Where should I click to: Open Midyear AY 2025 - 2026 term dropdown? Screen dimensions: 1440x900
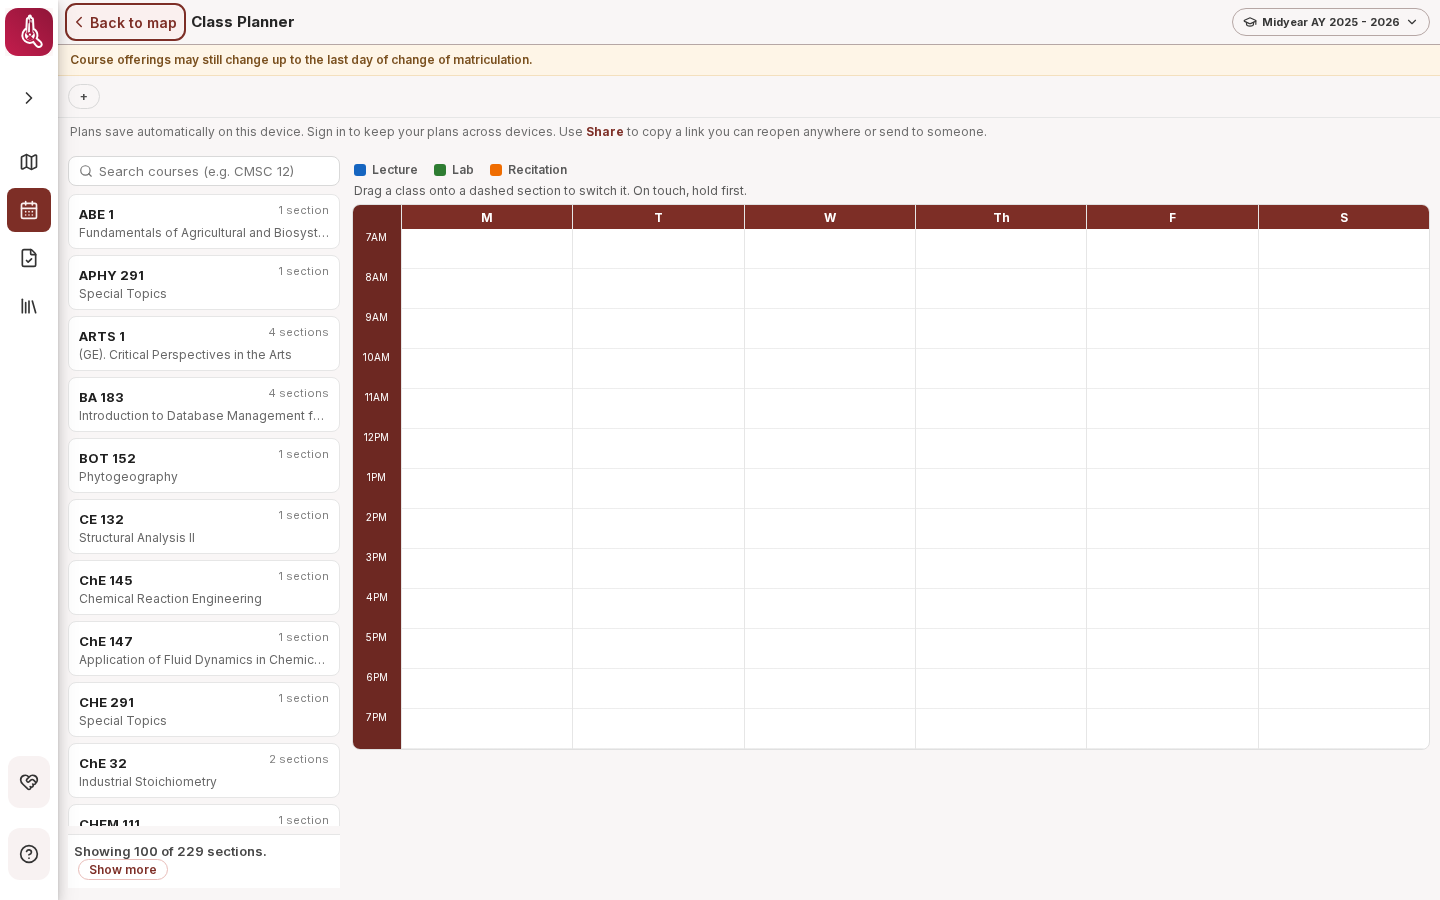click(x=1330, y=22)
